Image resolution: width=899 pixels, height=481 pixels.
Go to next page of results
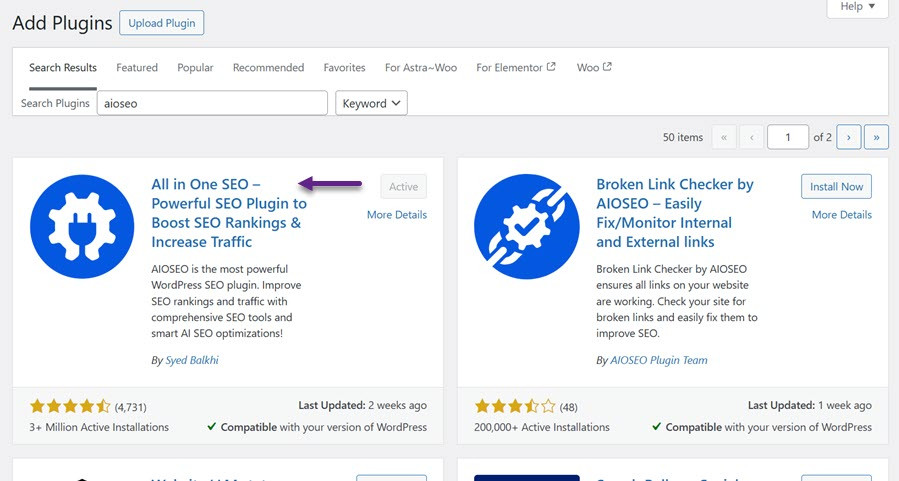848,137
